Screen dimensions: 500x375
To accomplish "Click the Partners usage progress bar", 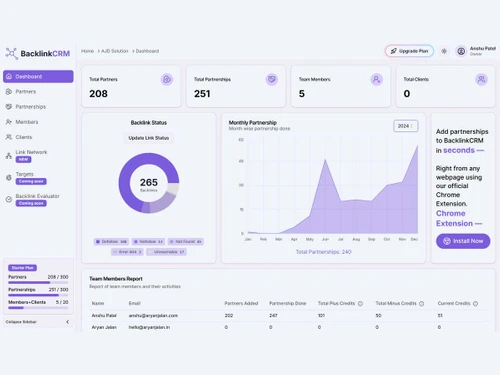I will (38, 283).
